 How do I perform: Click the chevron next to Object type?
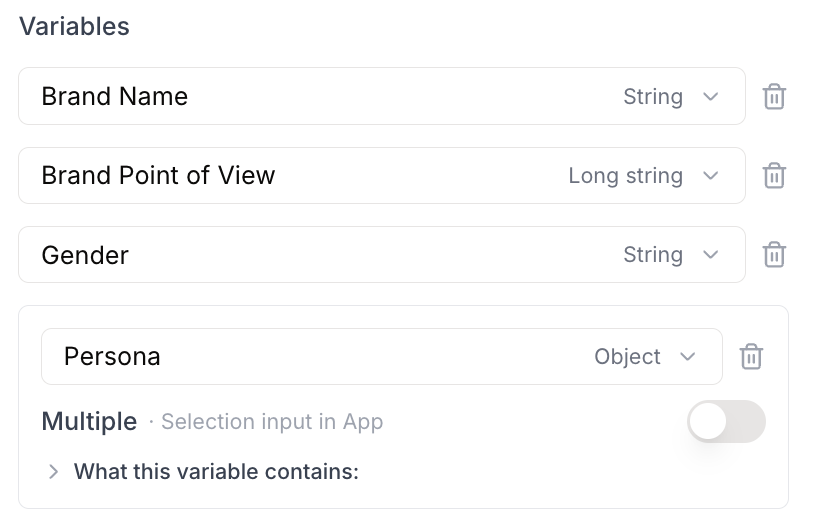[x=687, y=356]
